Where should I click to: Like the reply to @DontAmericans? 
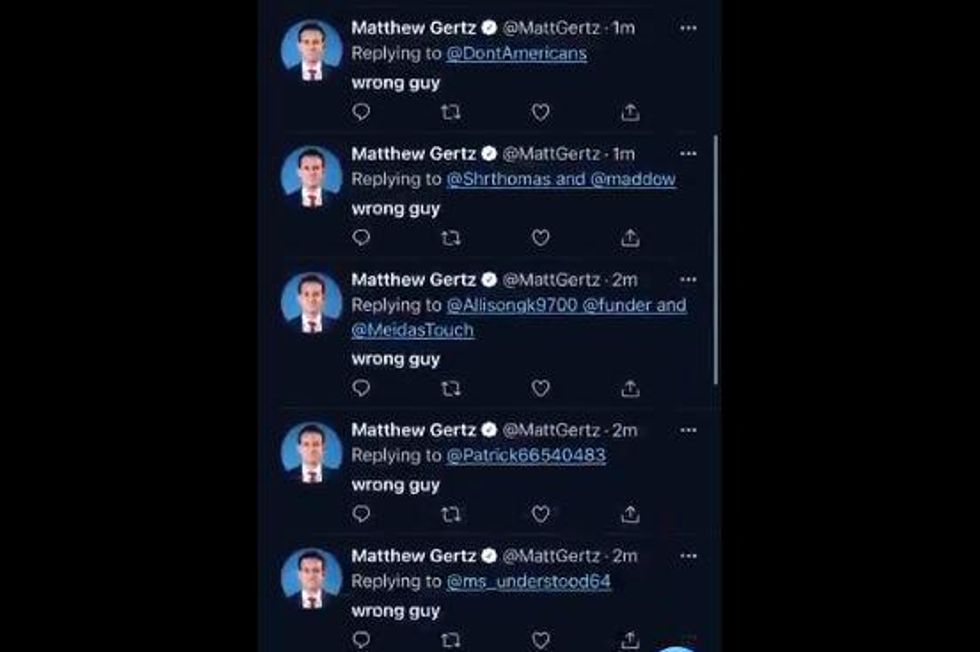coord(541,113)
